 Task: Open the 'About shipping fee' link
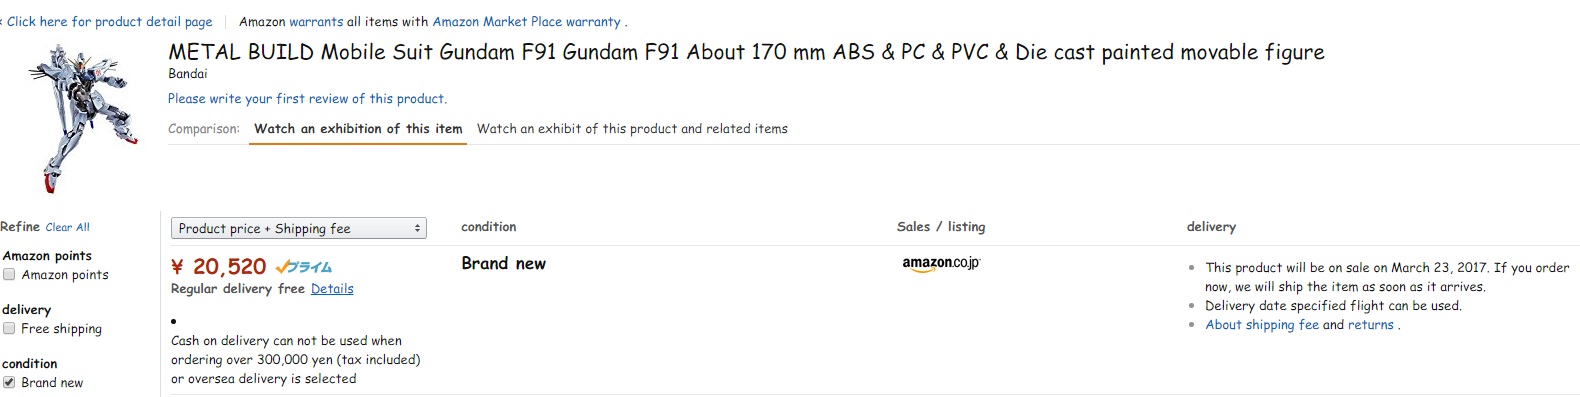tap(1262, 324)
